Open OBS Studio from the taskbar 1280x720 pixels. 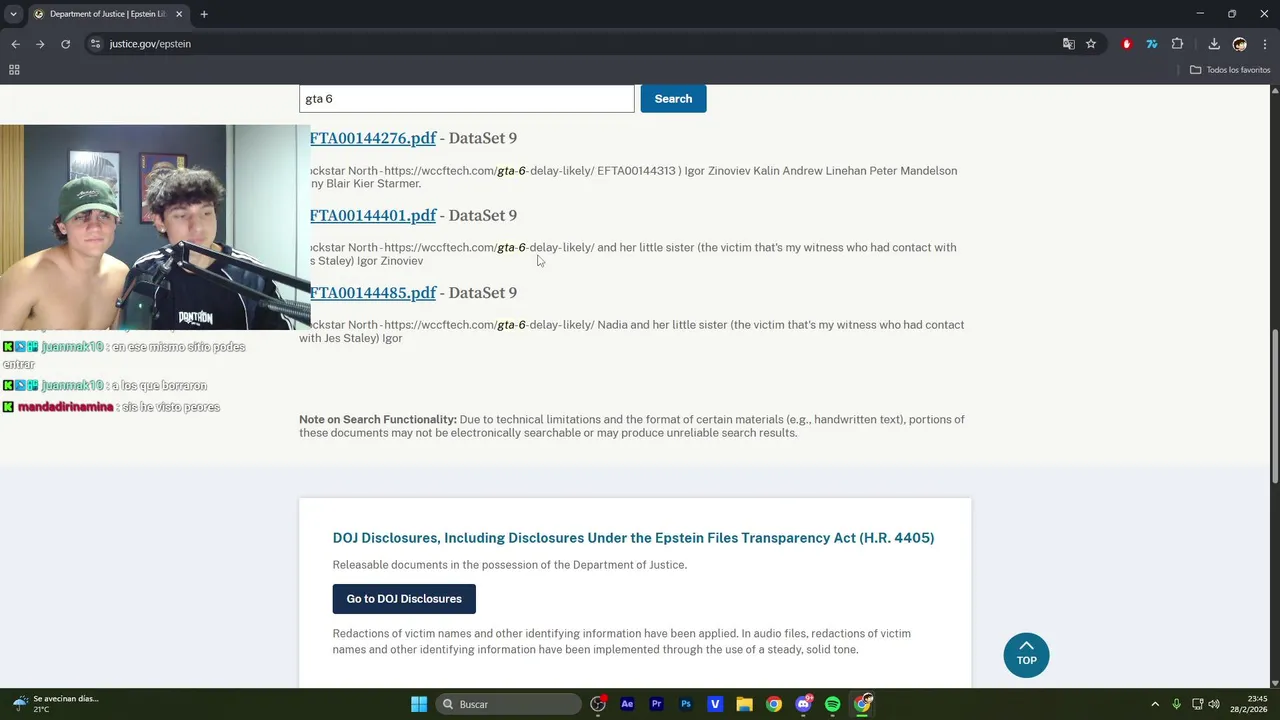[598, 704]
